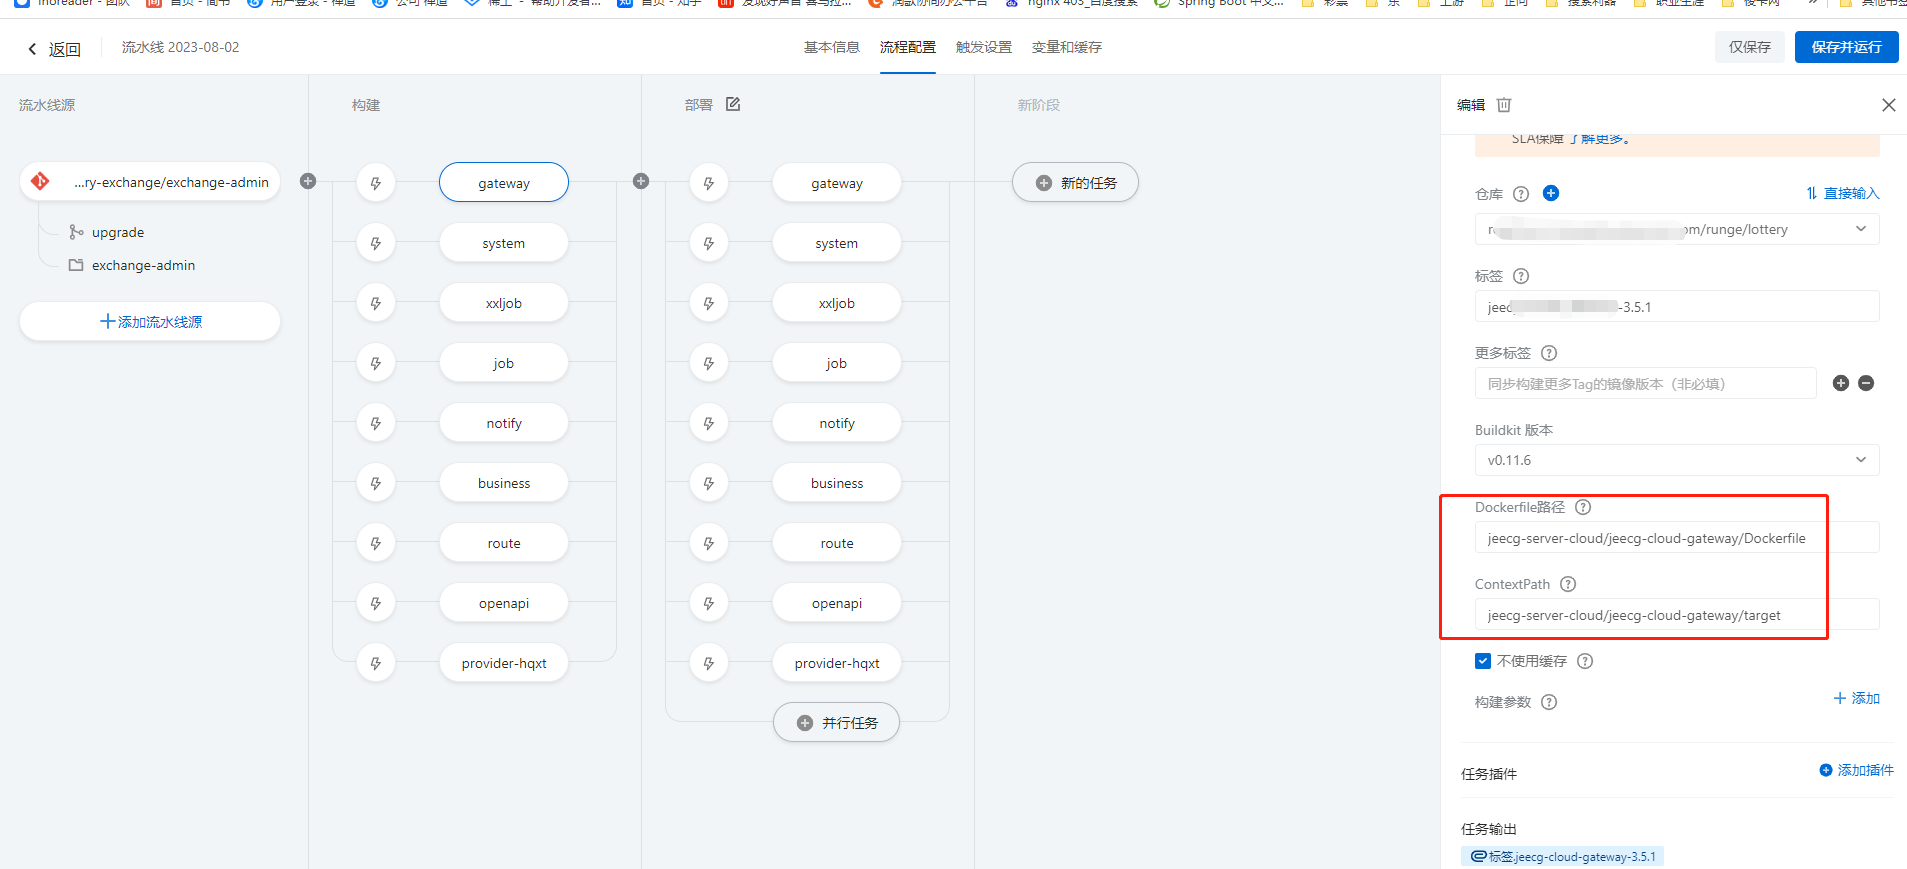Select the build stage xxljob task
Screen dimensions: 1907x869
tap(504, 303)
